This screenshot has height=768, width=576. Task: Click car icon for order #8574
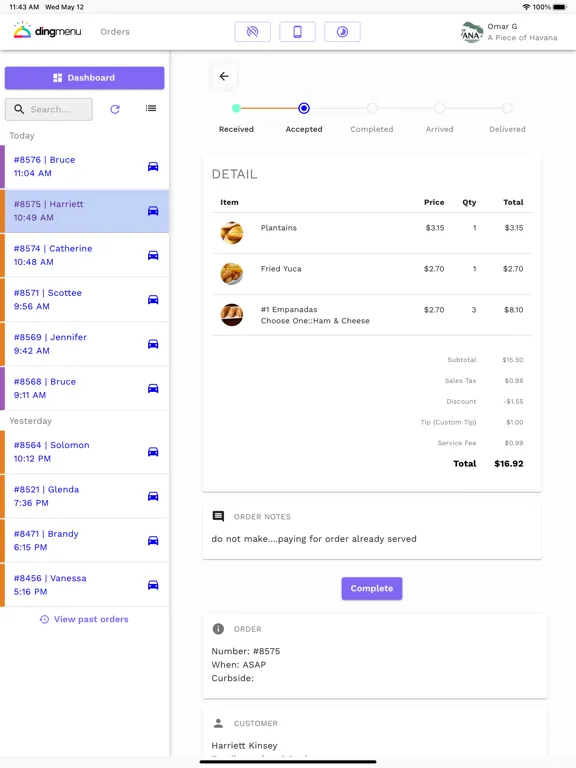coord(153,255)
